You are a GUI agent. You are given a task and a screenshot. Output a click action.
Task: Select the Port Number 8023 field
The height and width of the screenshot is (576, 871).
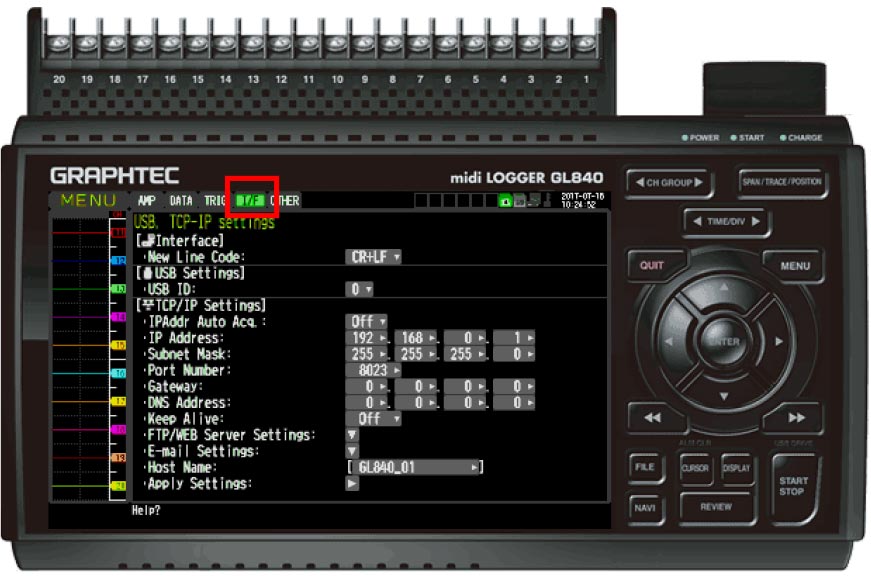[x=373, y=370]
